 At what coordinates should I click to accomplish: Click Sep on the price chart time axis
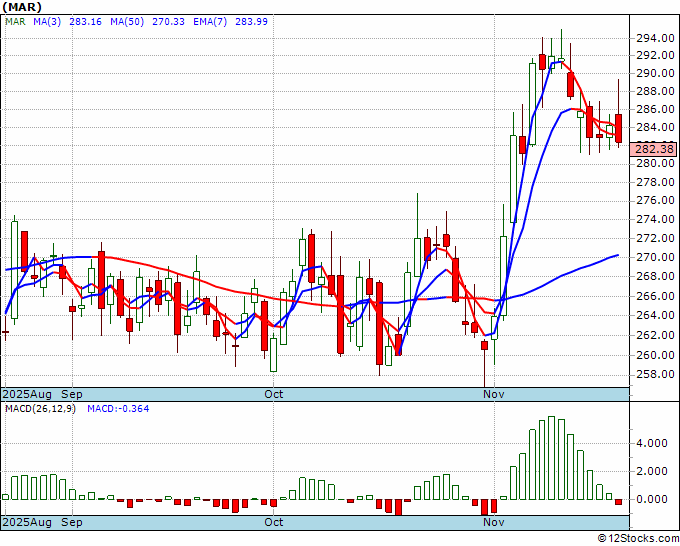click(x=72, y=394)
